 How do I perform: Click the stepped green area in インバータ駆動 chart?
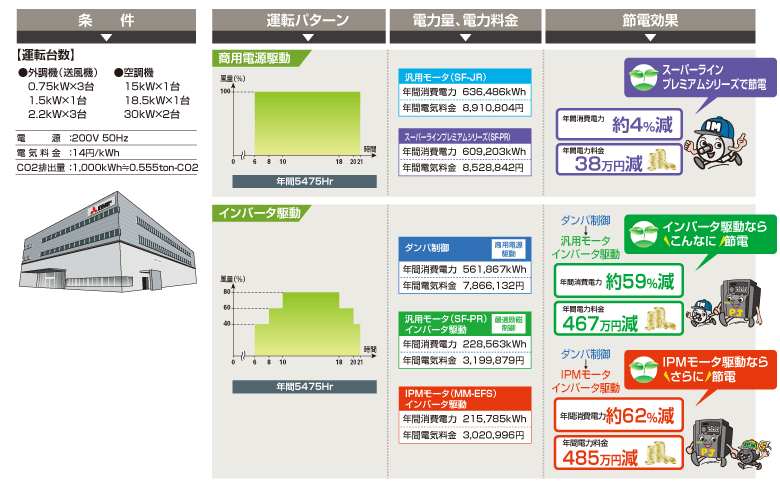point(307,328)
